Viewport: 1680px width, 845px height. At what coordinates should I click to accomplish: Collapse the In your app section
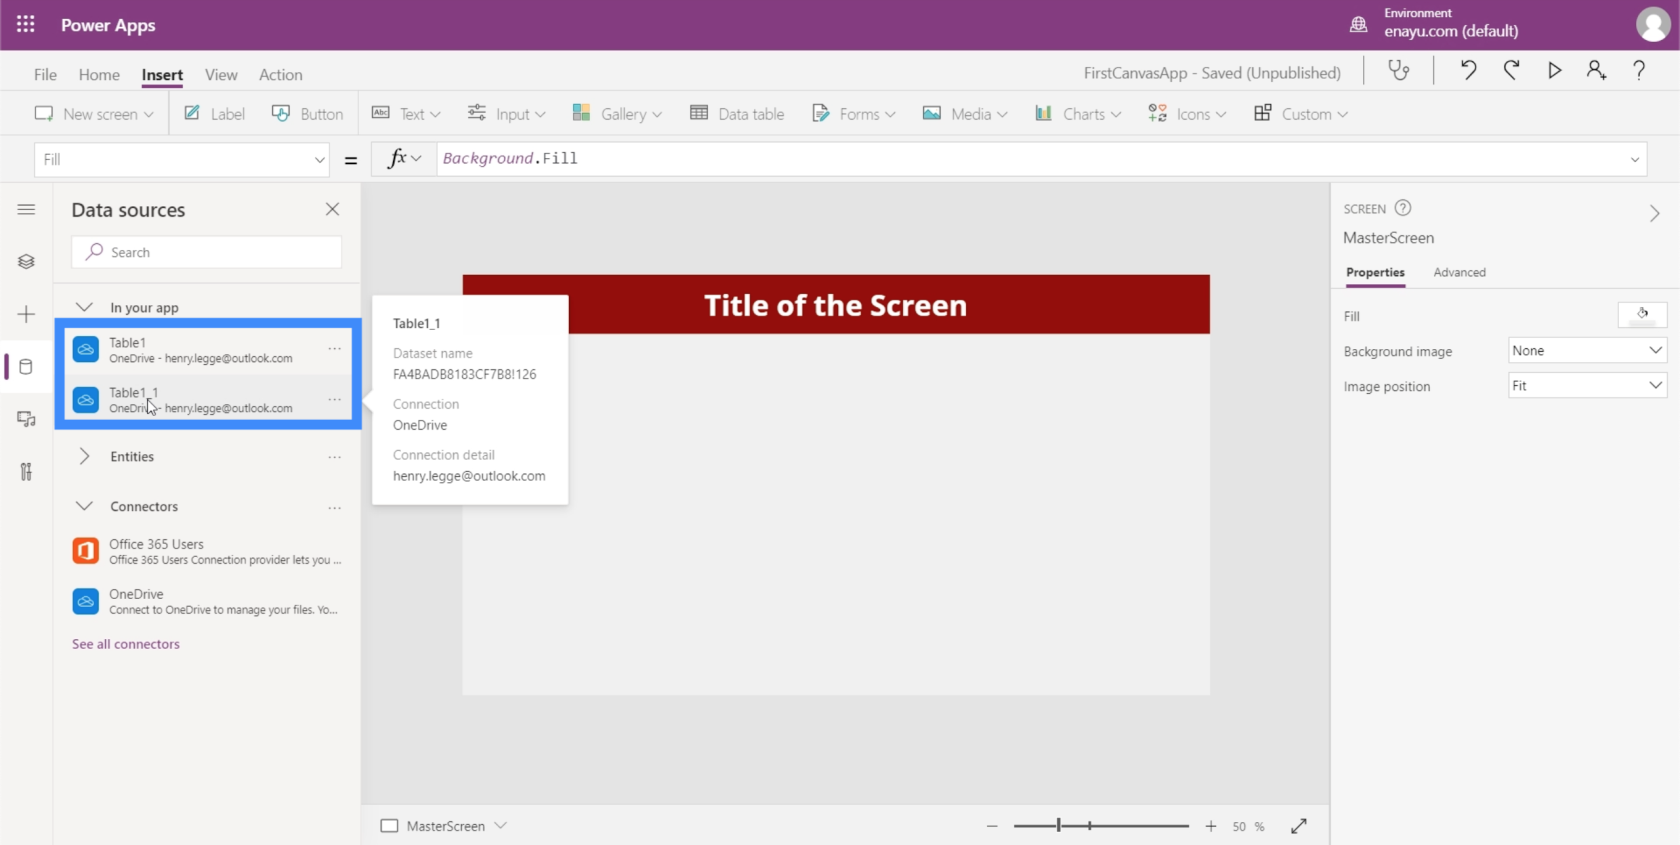85,307
